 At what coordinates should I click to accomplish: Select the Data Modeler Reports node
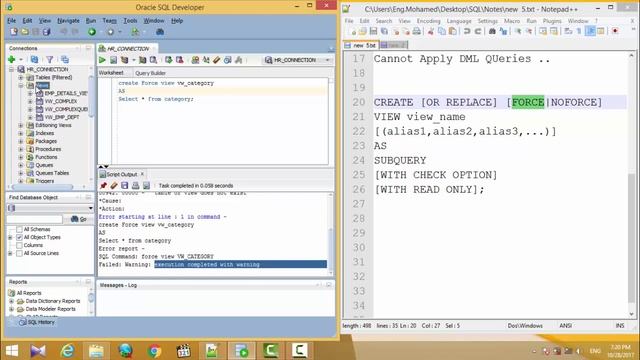(50, 309)
